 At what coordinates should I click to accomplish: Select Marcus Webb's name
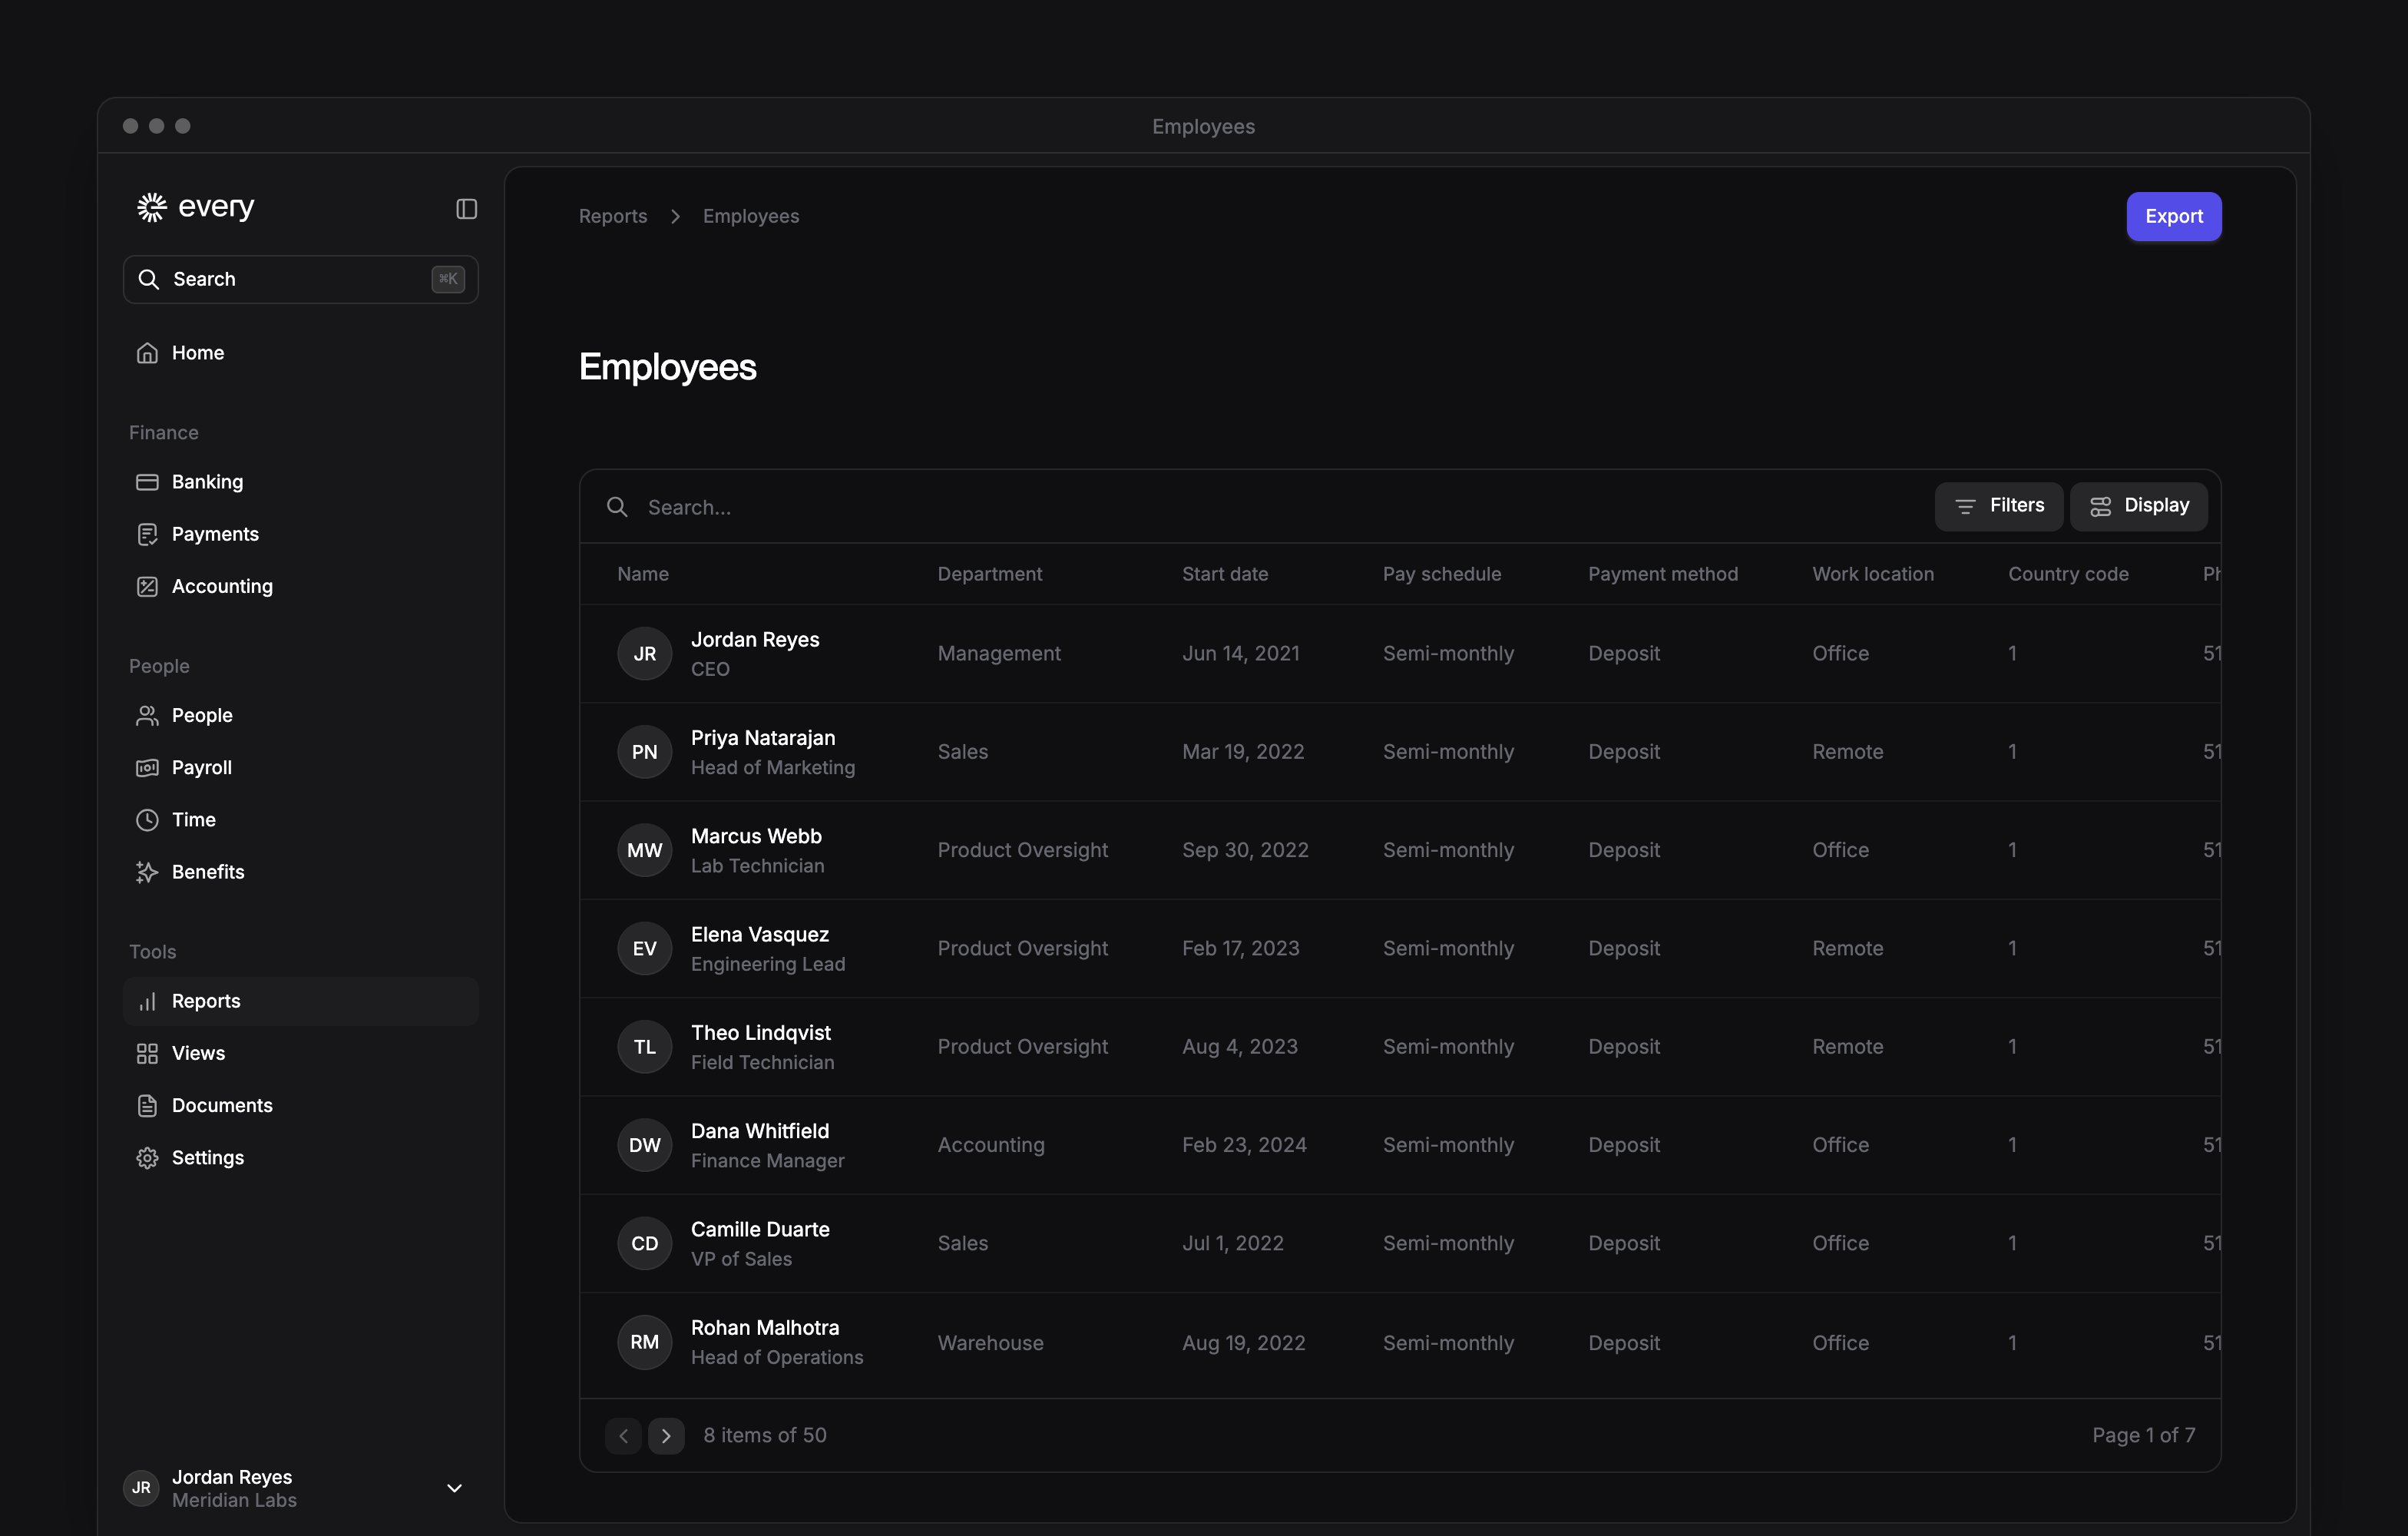point(756,836)
